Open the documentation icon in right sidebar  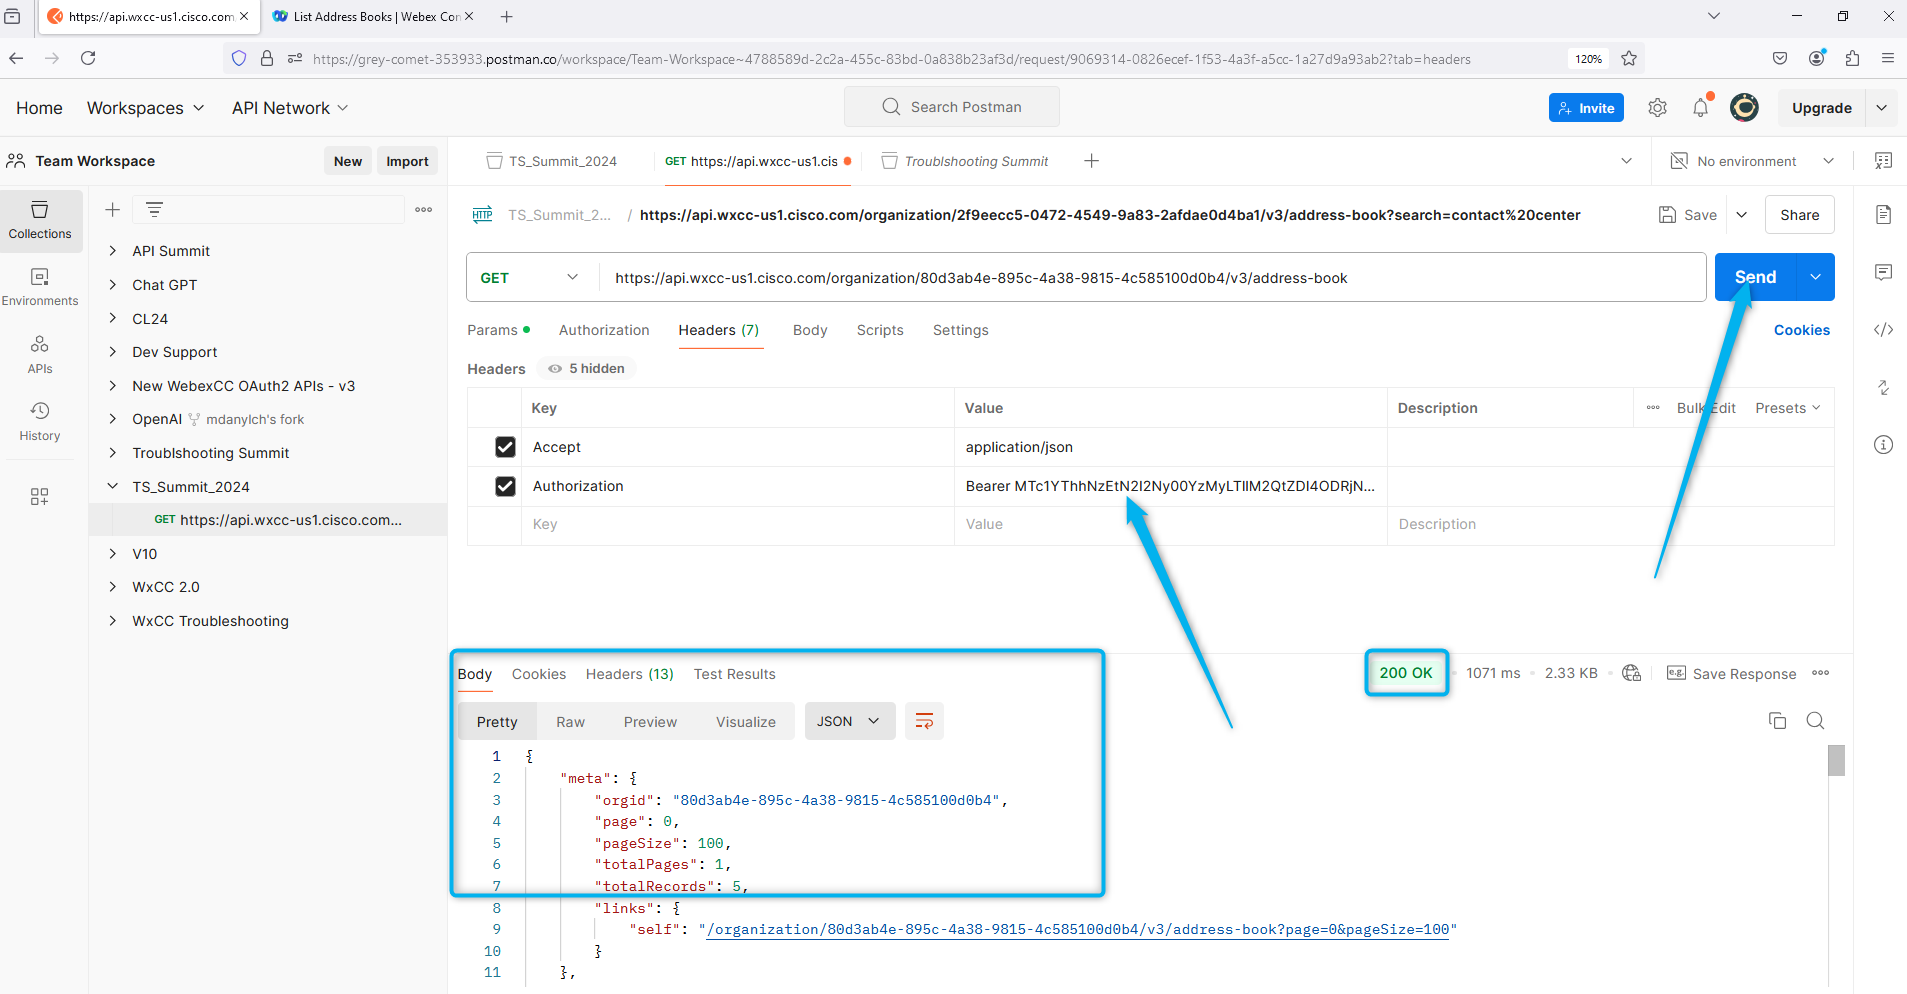pos(1883,214)
